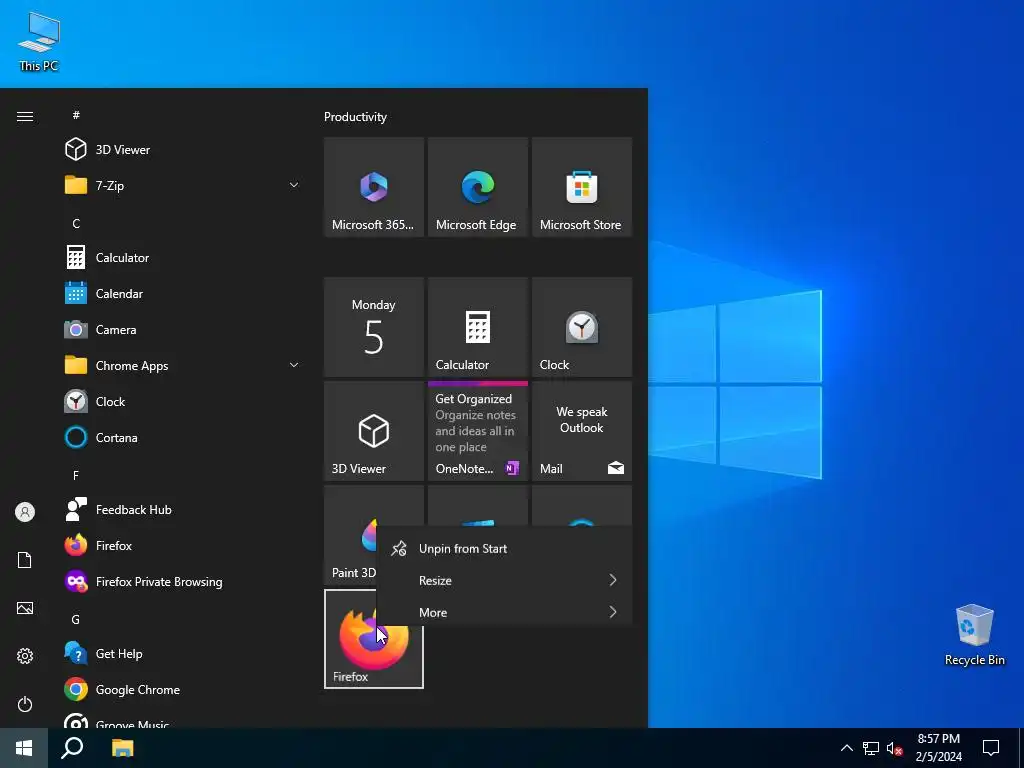Screen dimensions: 1024x768
Task: Open the OneNote Get Organized tile
Action: click(x=477, y=431)
